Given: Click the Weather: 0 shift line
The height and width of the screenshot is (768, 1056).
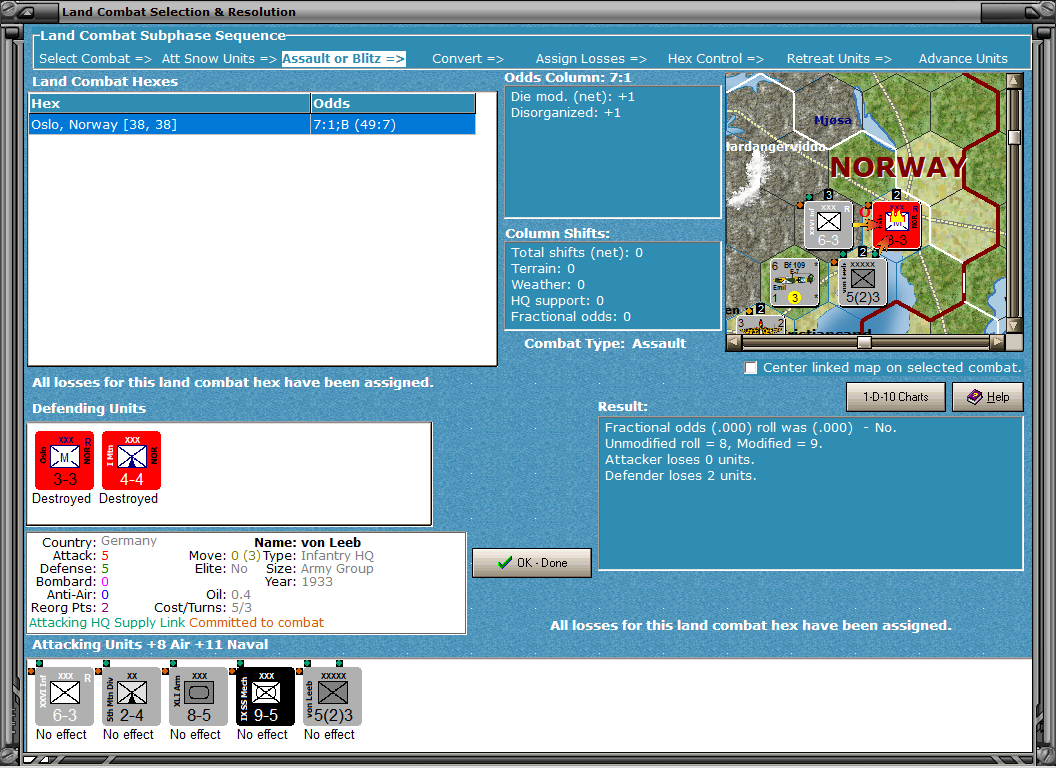Looking at the screenshot, I should pos(548,284).
